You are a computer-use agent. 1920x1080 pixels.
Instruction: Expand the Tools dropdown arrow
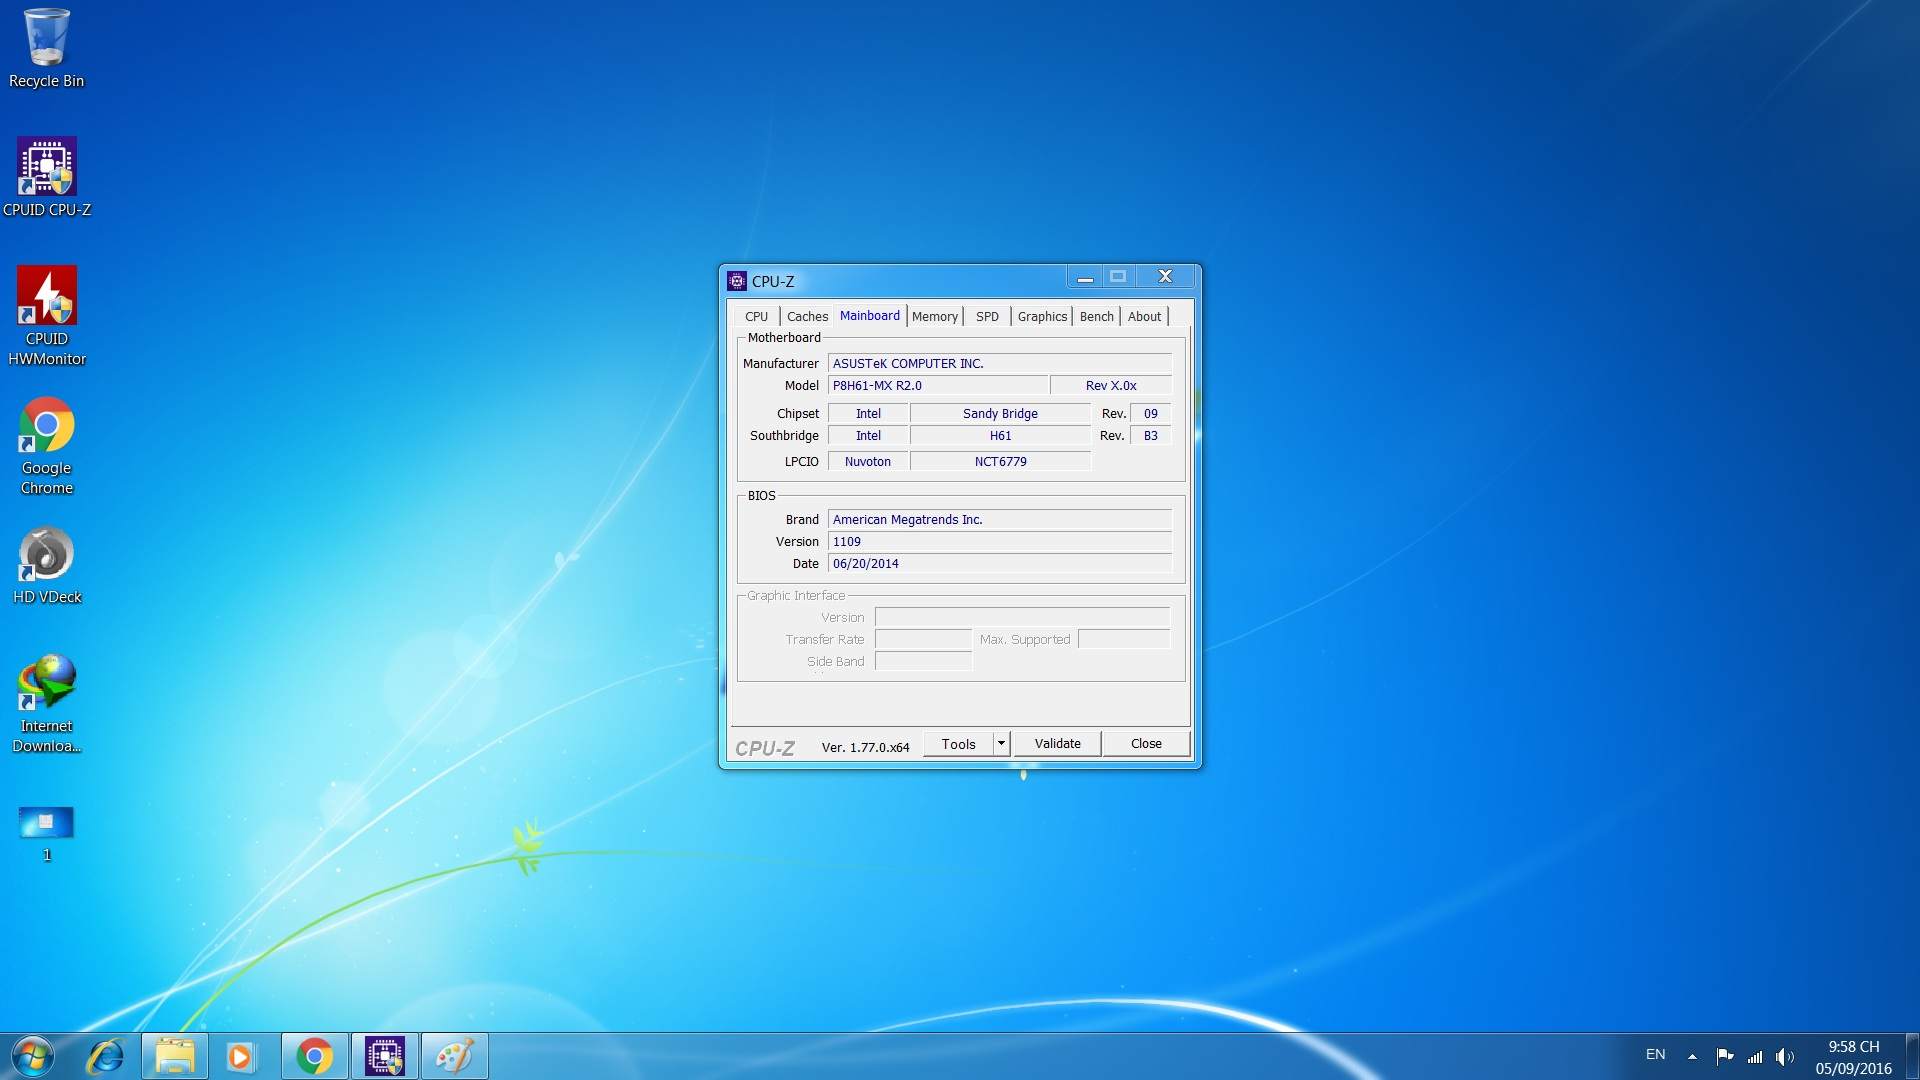click(1001, 743)
